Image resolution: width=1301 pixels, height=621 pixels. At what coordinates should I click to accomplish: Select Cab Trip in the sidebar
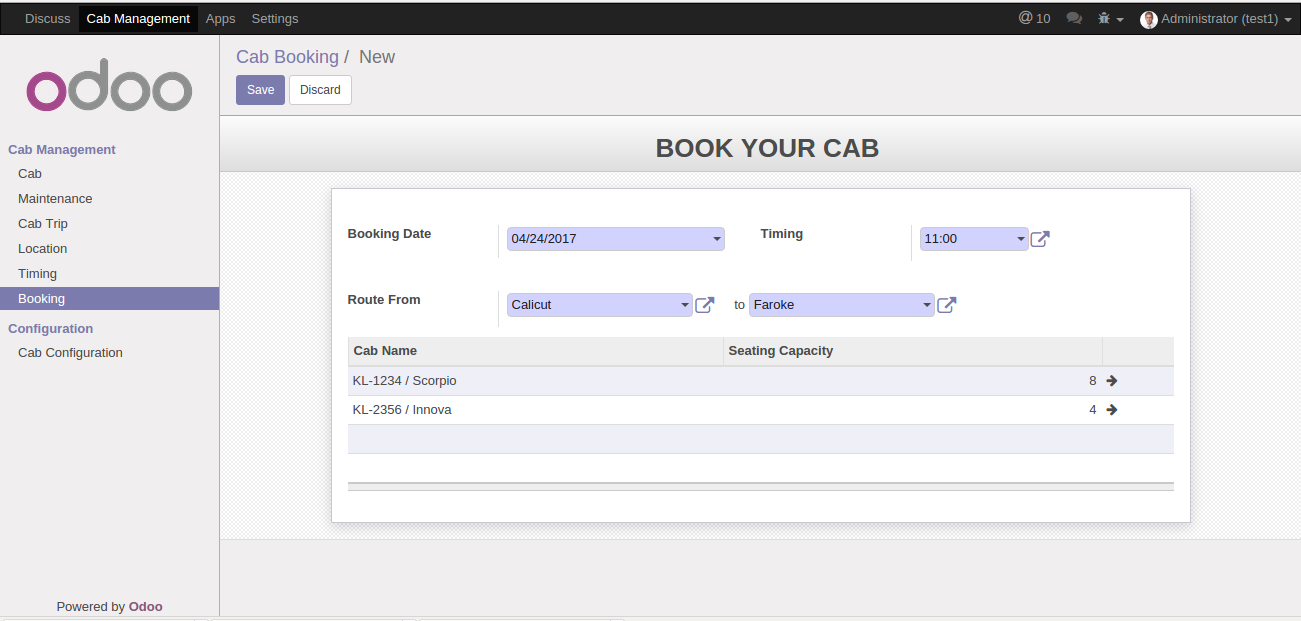point(43,224)
